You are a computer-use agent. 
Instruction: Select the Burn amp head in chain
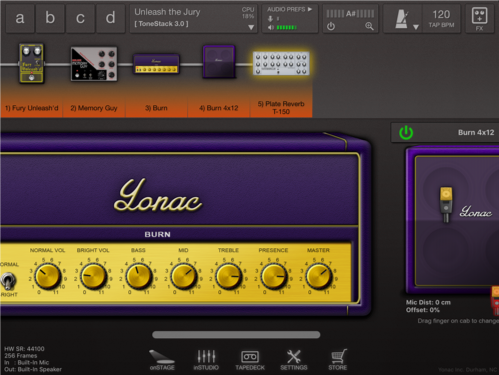[156, 64]
